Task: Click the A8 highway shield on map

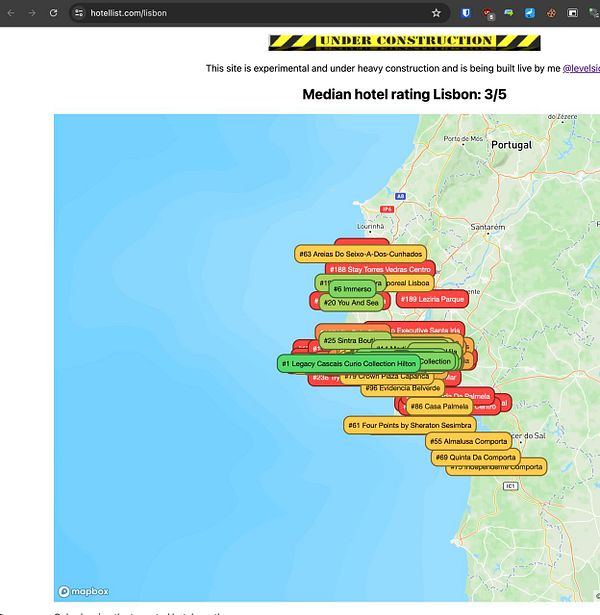Action: [400, 196]
